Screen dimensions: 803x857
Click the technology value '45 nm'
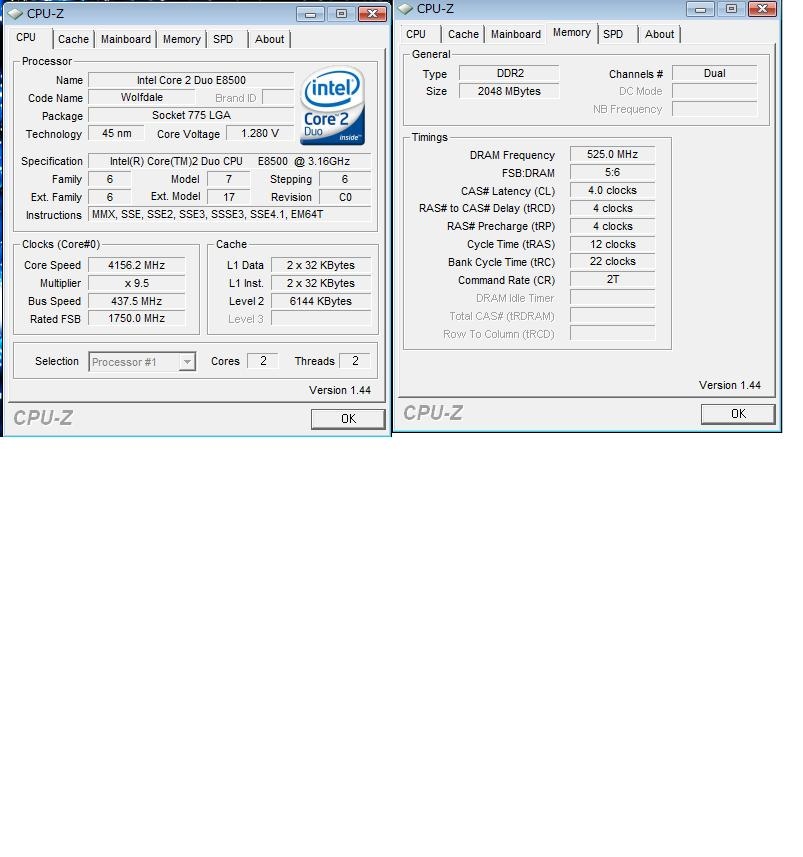coord(116,133)
